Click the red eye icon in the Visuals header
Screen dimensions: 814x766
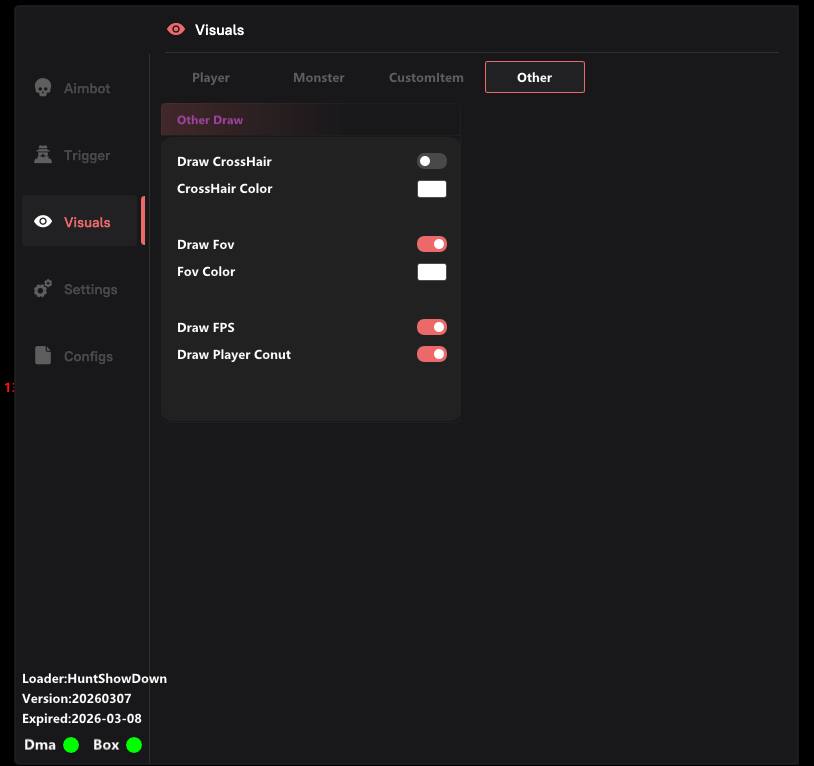pos(176,30)
